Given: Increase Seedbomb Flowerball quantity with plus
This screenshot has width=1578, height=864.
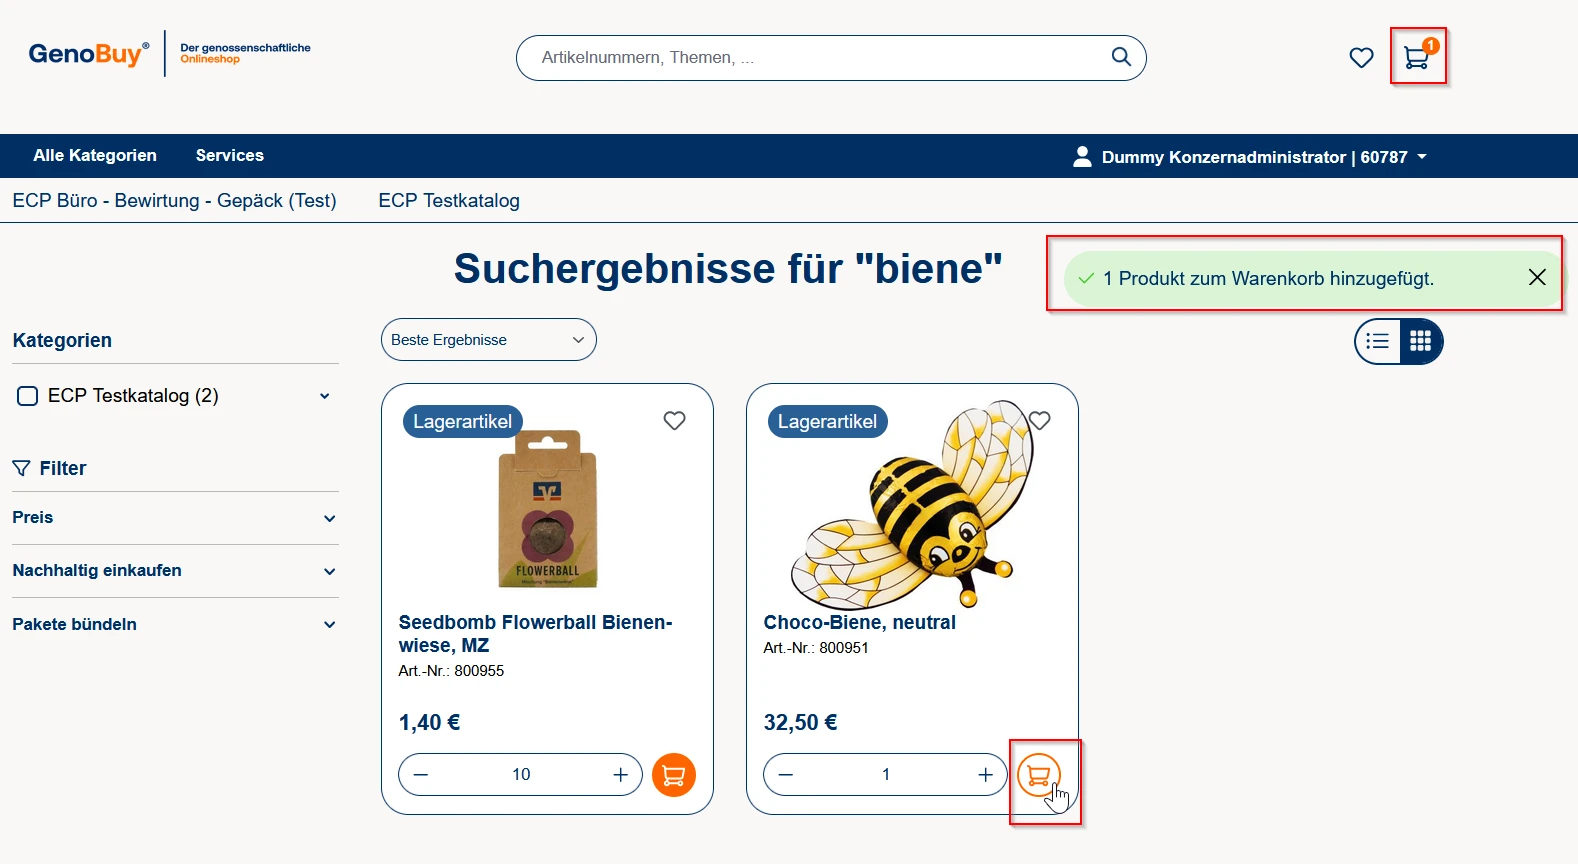Looking at the screenshot, I should click(620, 775).
